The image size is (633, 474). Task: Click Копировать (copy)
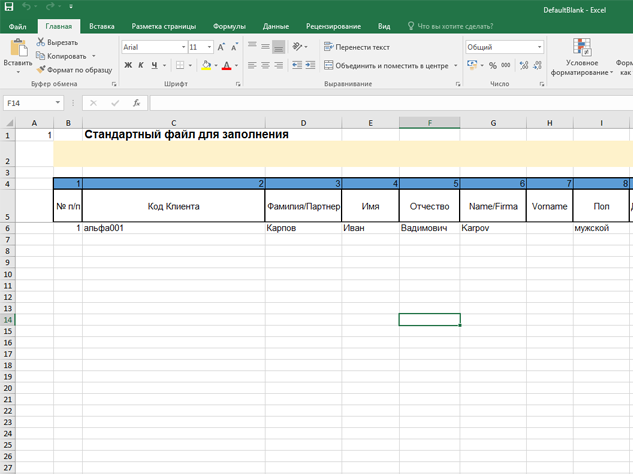pyautogui.click(x=61, y=56)
